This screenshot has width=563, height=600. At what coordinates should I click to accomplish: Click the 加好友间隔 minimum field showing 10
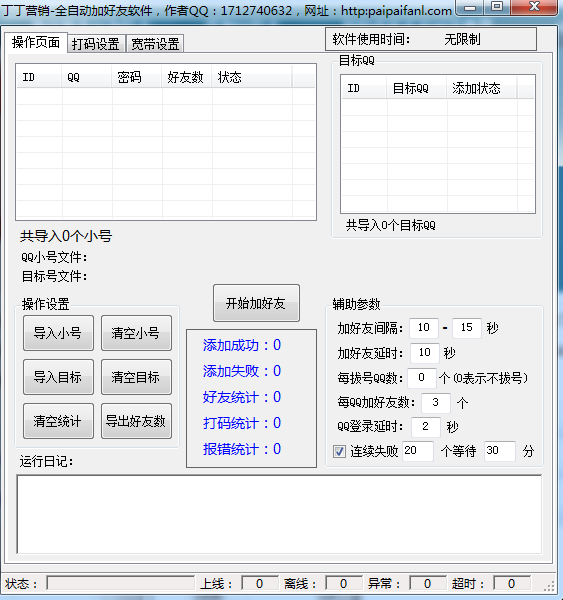[x=424, y=328]
